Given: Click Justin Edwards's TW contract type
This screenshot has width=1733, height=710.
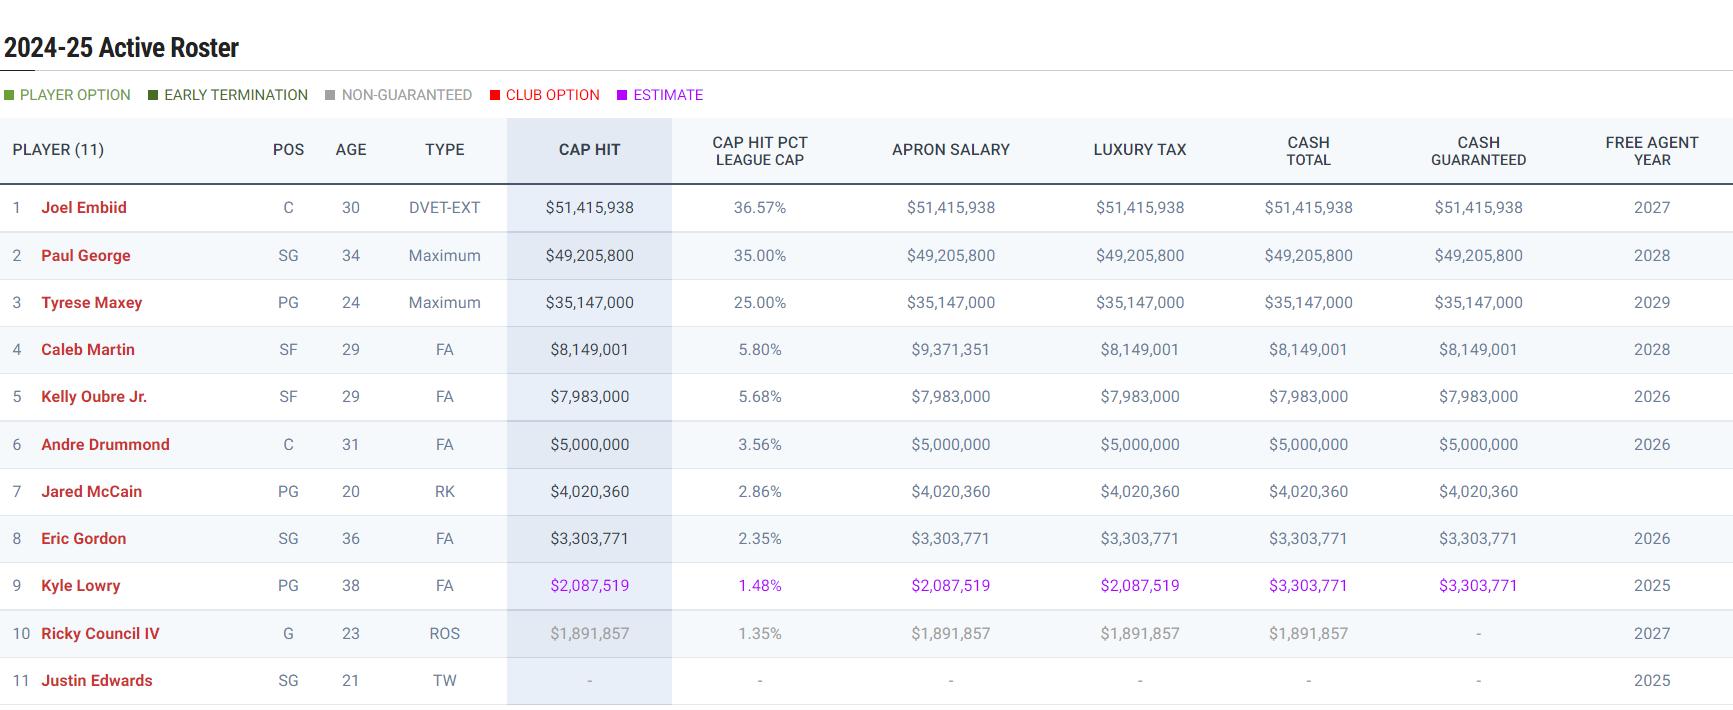Looking at the screenshot, I should pos(445,680).
